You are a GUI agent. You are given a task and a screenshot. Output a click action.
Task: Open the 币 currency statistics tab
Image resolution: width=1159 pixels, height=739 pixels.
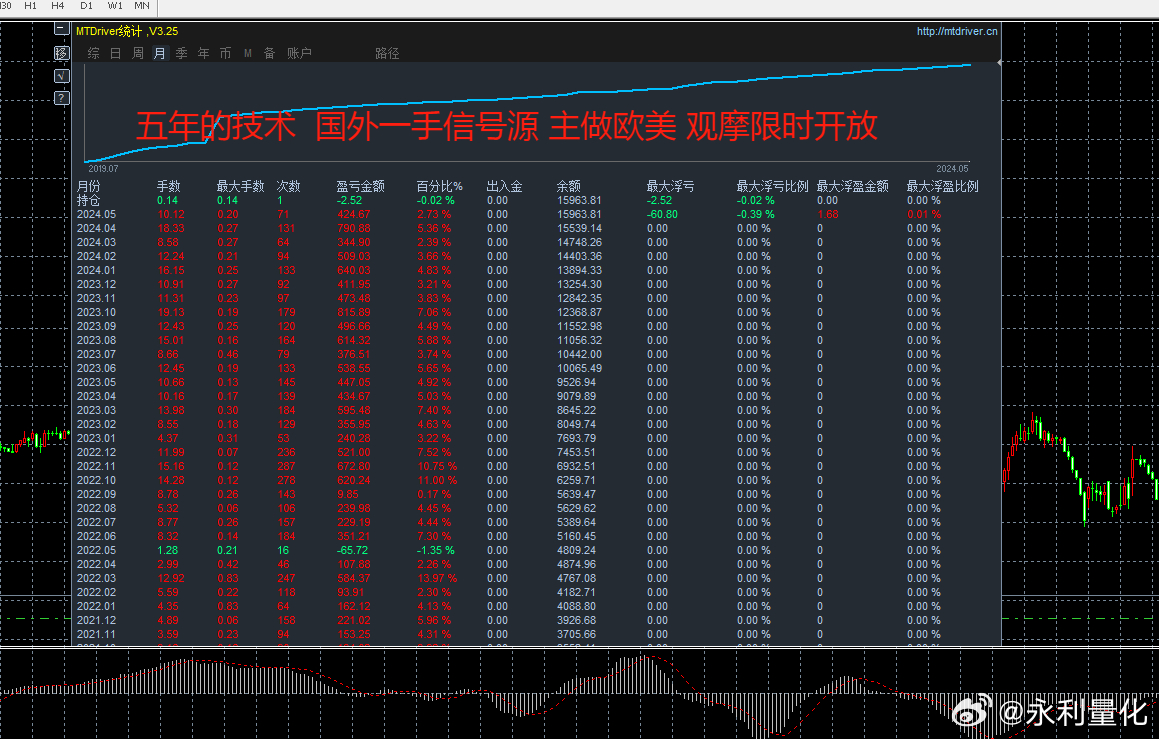(x=225, y=53)
